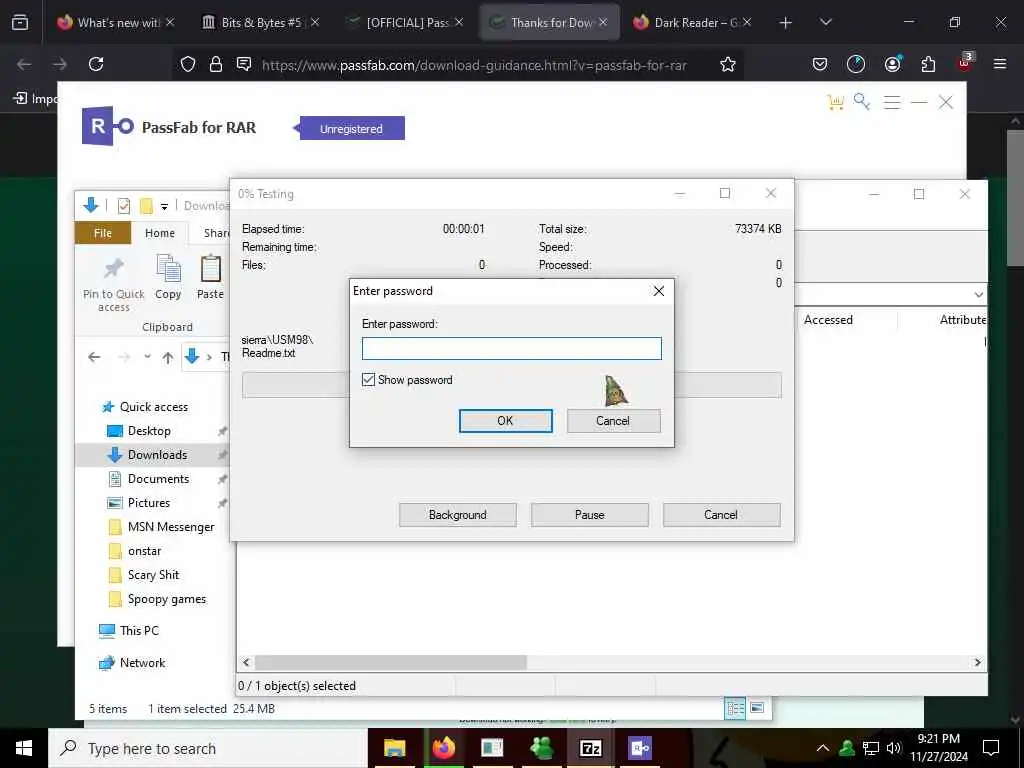Click taskbar search box

tap(208, 748)
